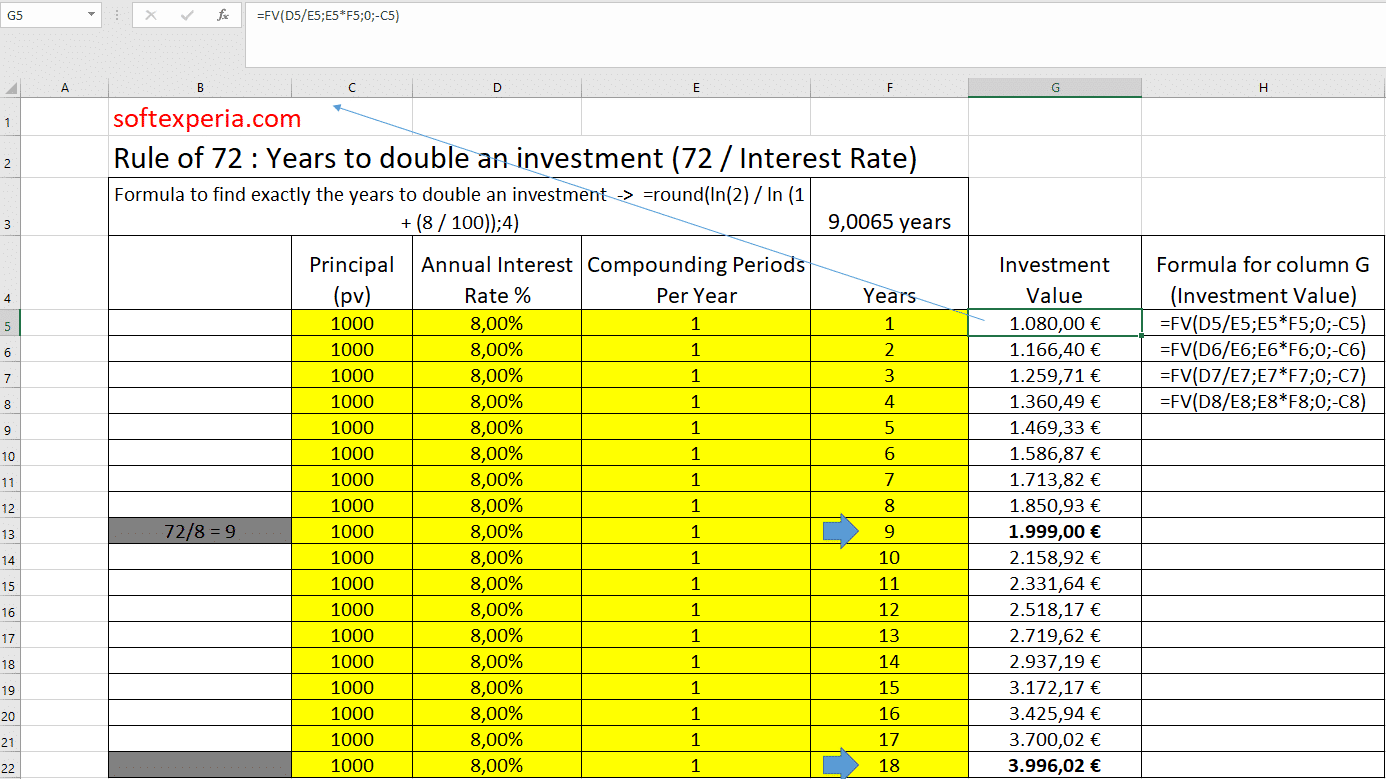1386x779 pixels.
Task: Click the blue arrow next to year 18
Action: click(841, 766)
